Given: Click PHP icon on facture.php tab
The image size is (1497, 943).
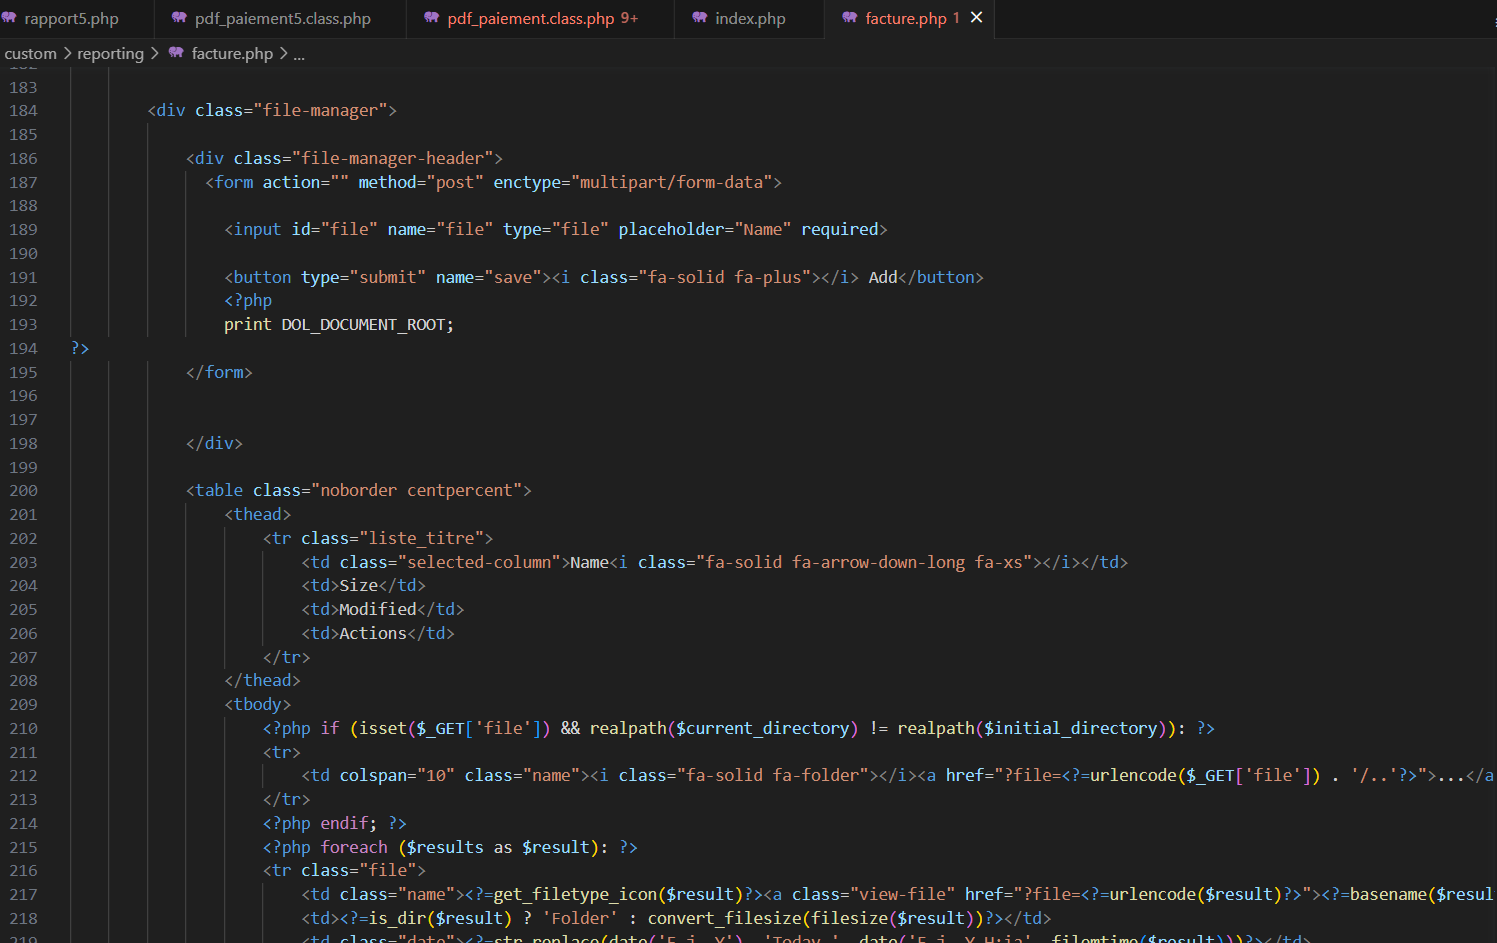Looking at the screenshot, I should [850, 18].
